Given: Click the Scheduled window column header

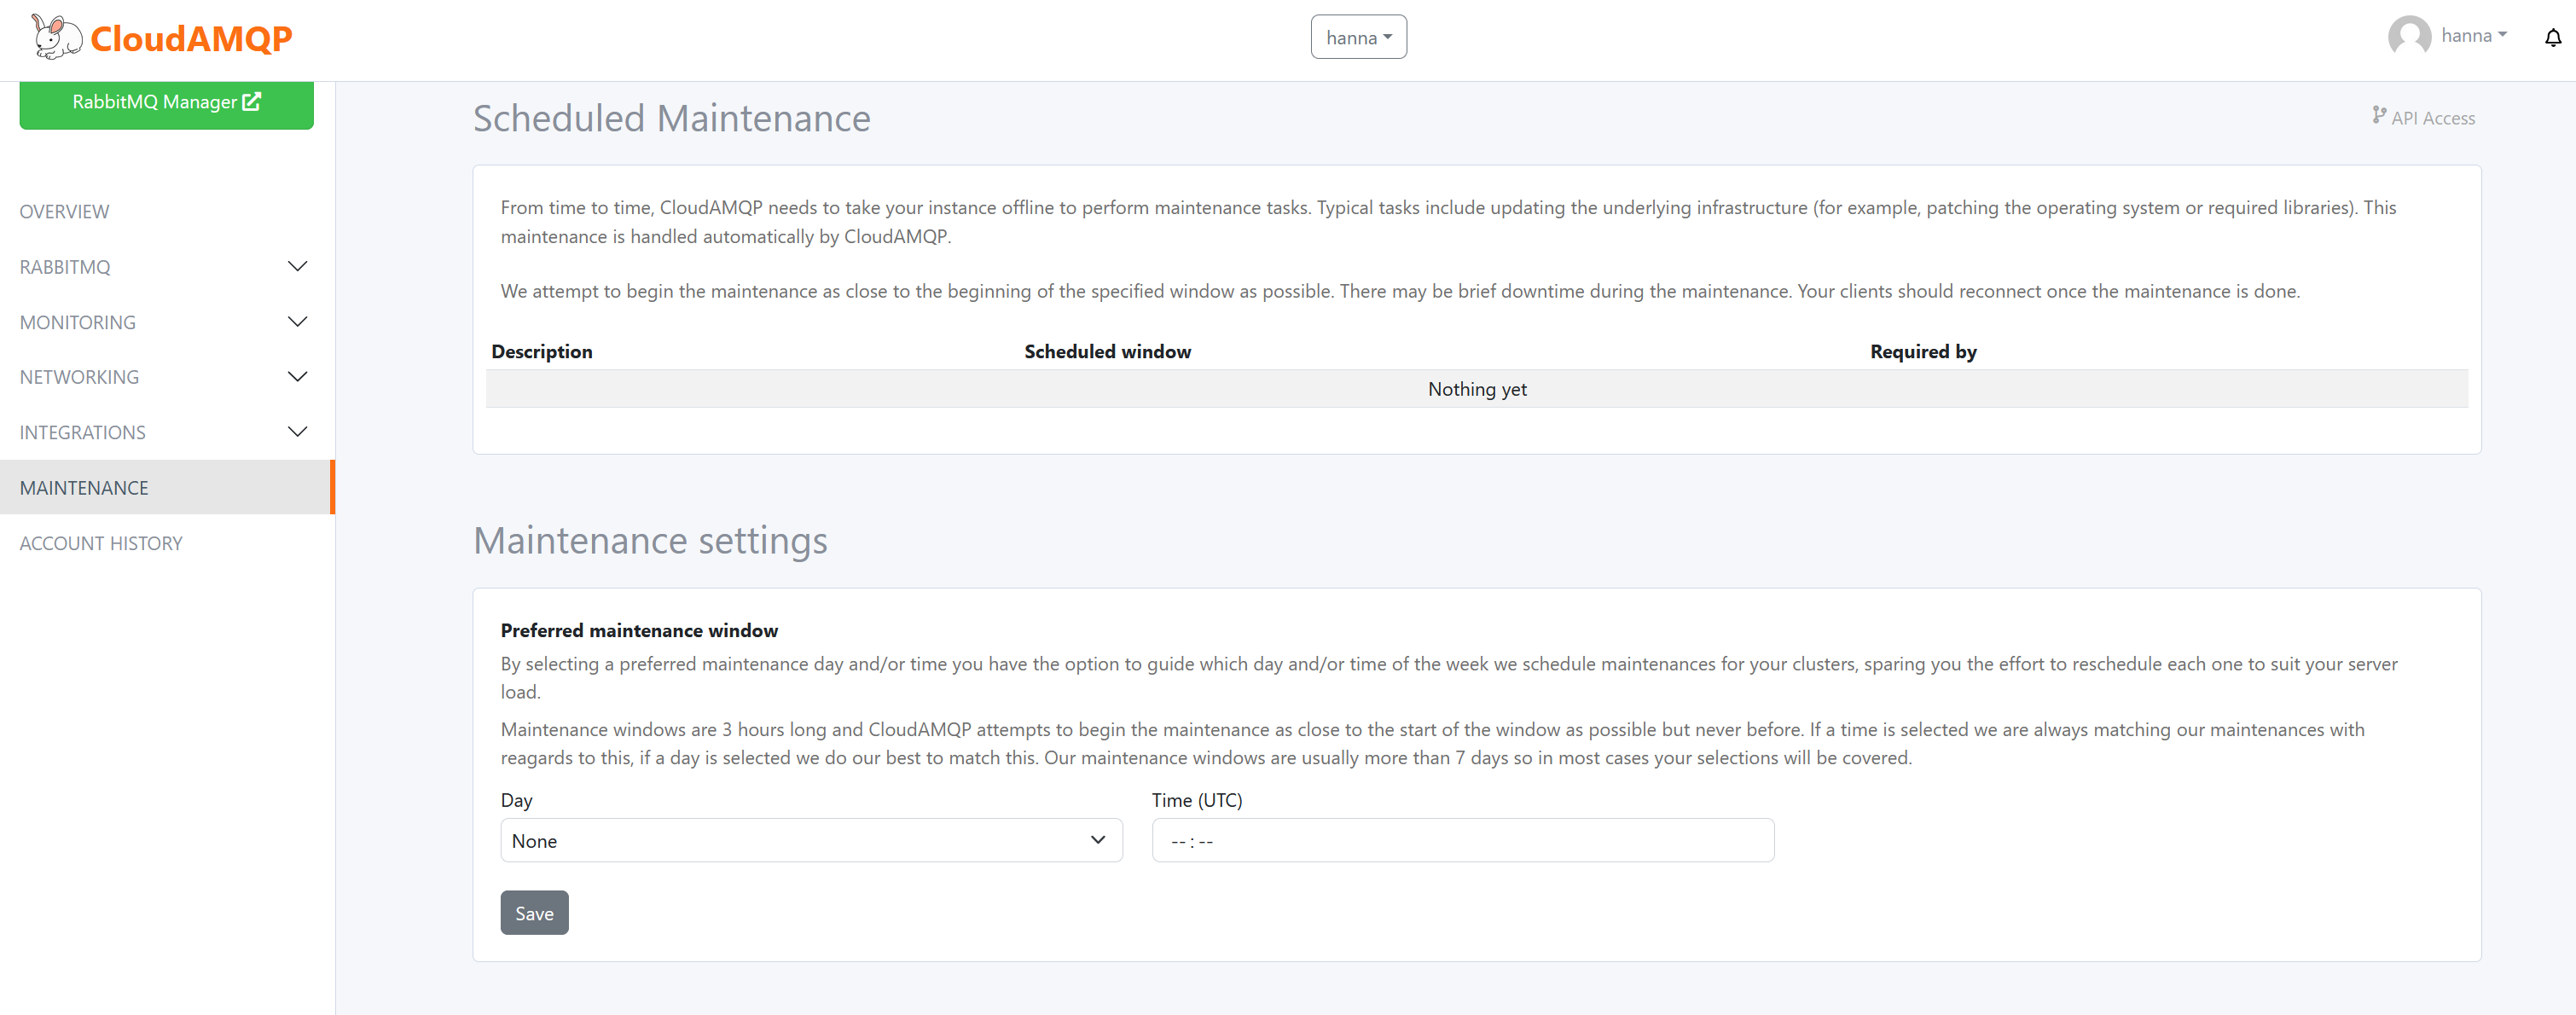Looking at the screenshot, I should [x=1107, y=351].
